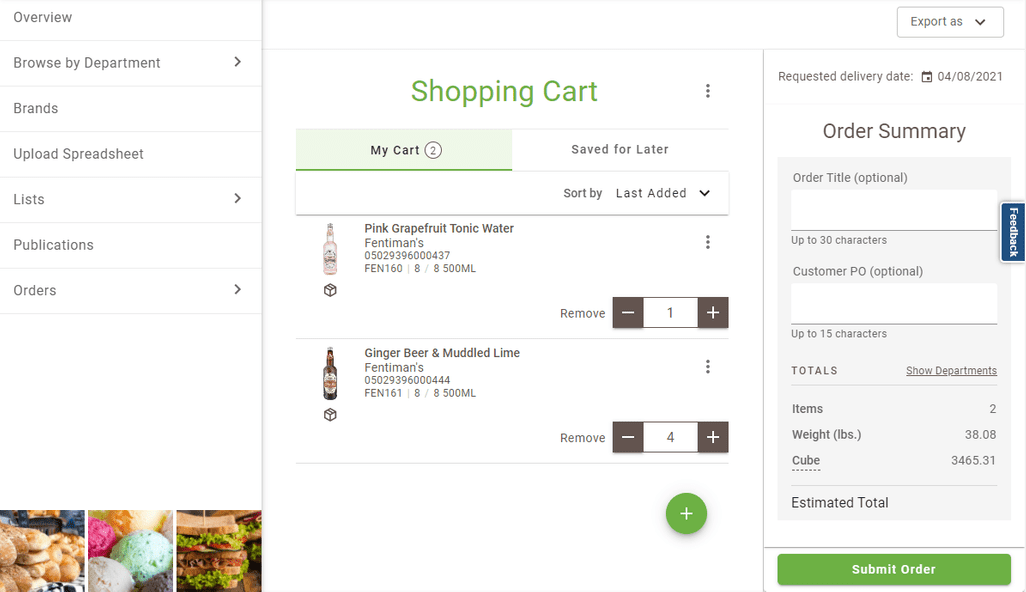Submit the order

892,569
